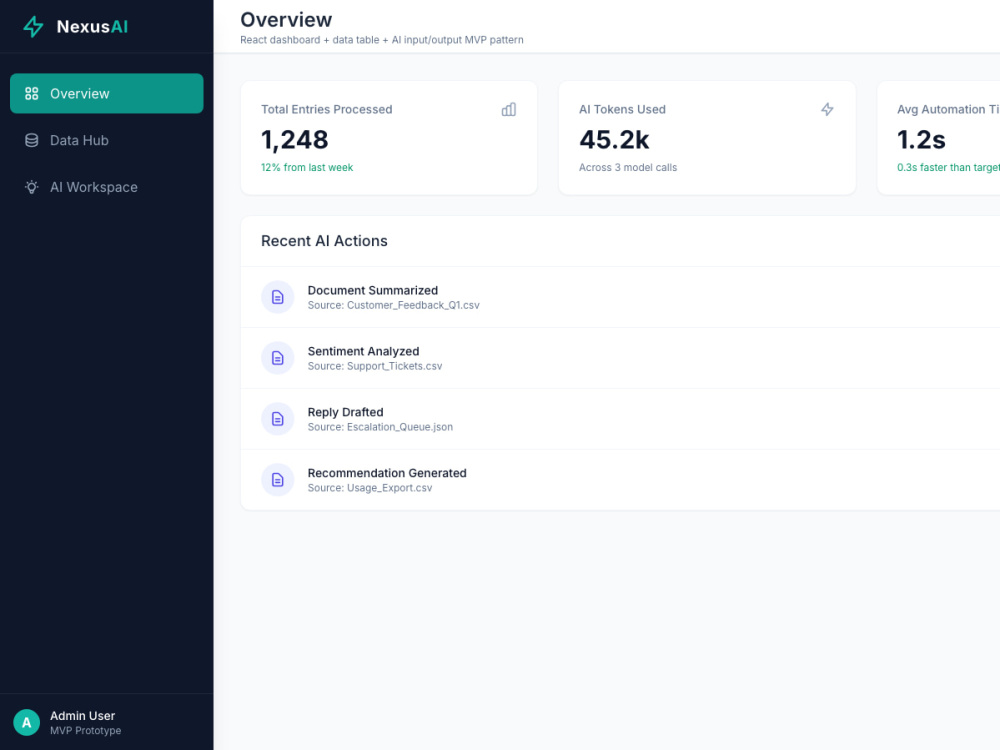Click the Across 3 model calls text
The image size is (1000, 750).
pyautogui.click(x=628, y=168)
